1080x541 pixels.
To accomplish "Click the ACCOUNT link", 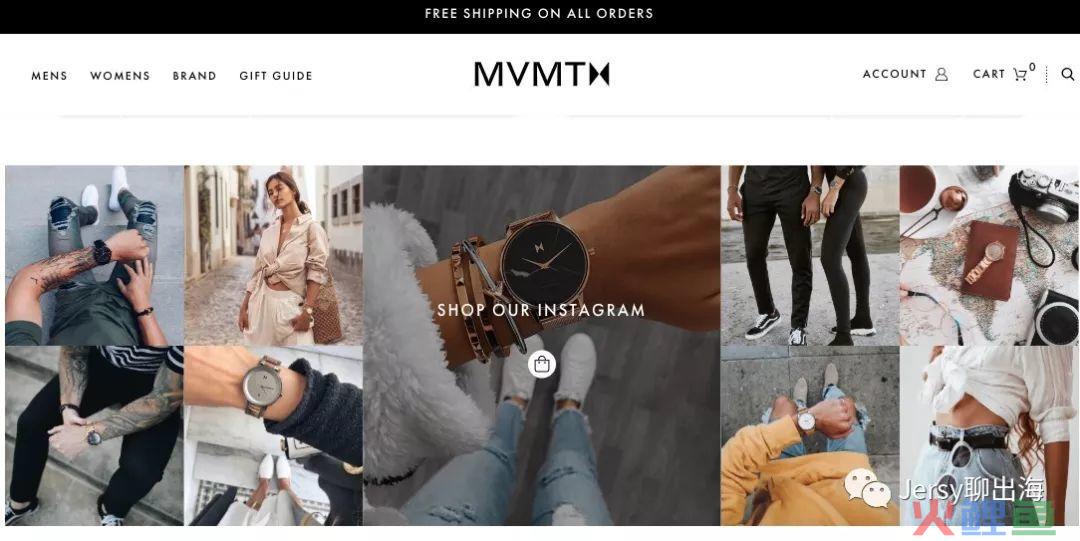I will 895,74.
